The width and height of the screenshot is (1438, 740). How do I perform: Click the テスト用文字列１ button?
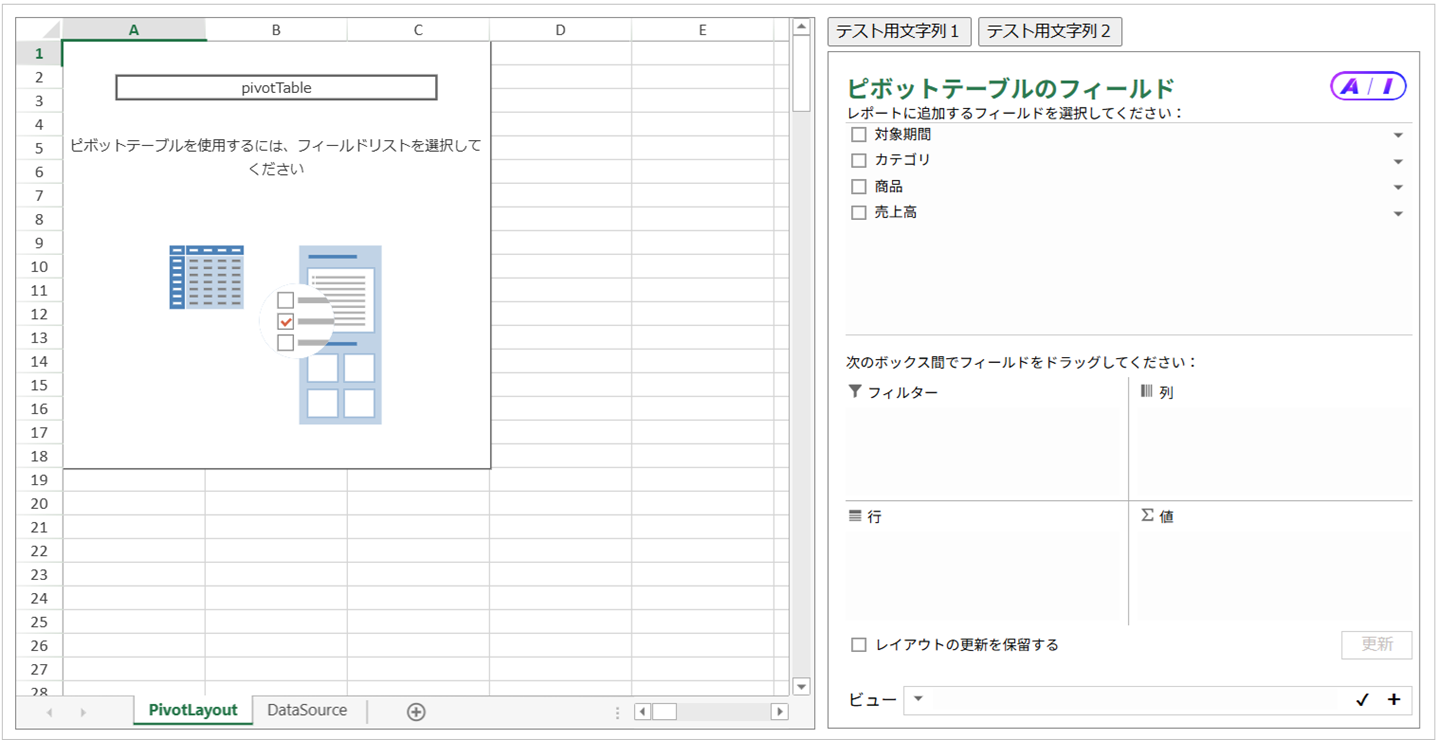tap(899, 31)
